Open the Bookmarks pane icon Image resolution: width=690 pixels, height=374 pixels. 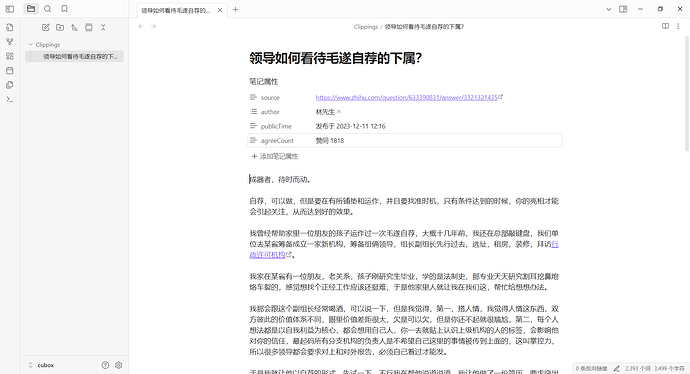[64, 9]
